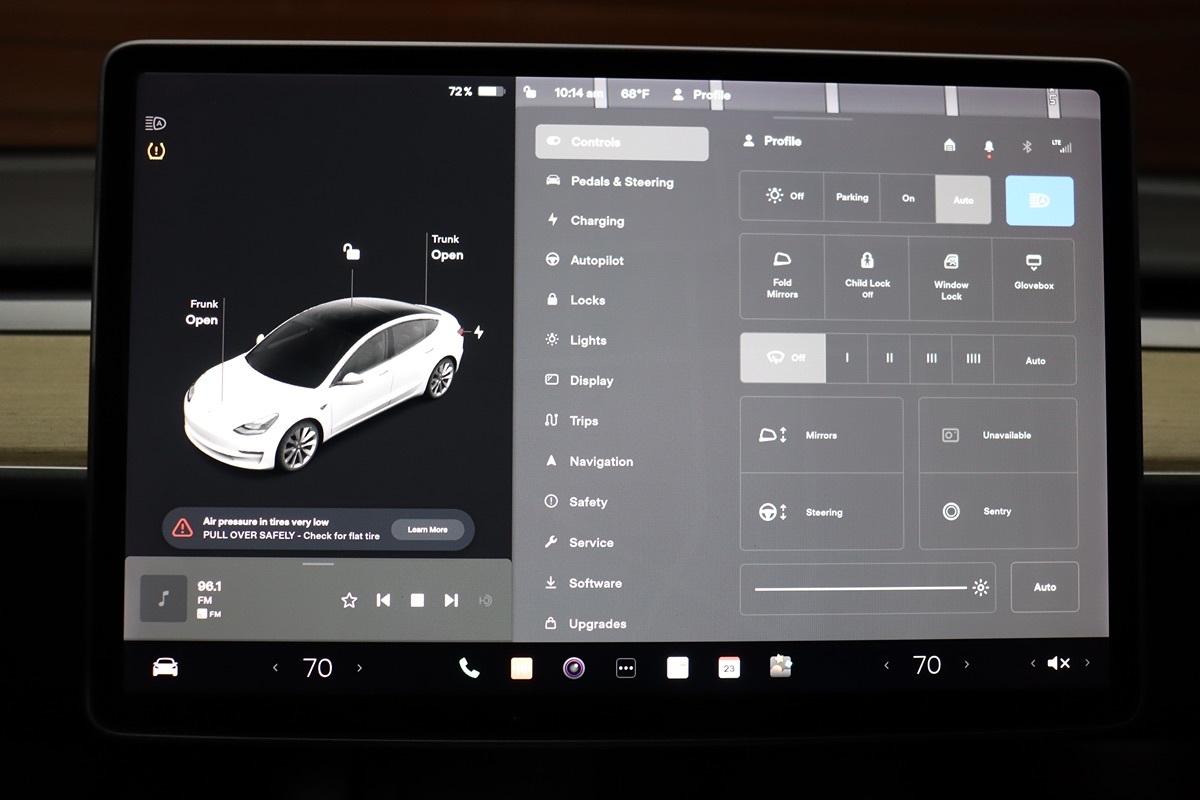Skip to next radio station
The image size is (1200, 800).
(451, 600)
